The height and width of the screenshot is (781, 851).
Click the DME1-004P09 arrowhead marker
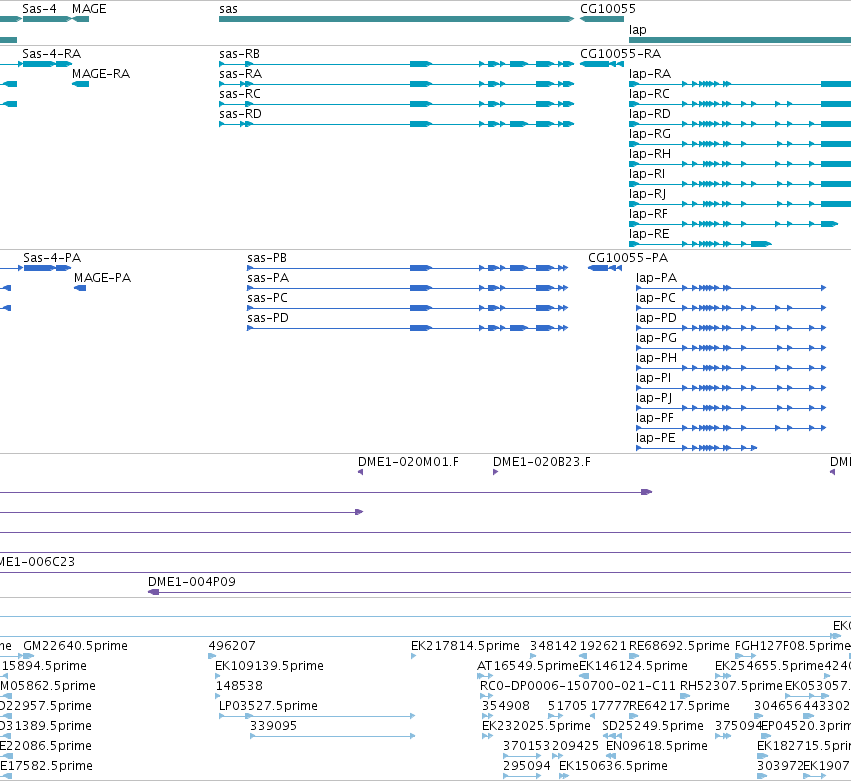click(x=154, y=592)
